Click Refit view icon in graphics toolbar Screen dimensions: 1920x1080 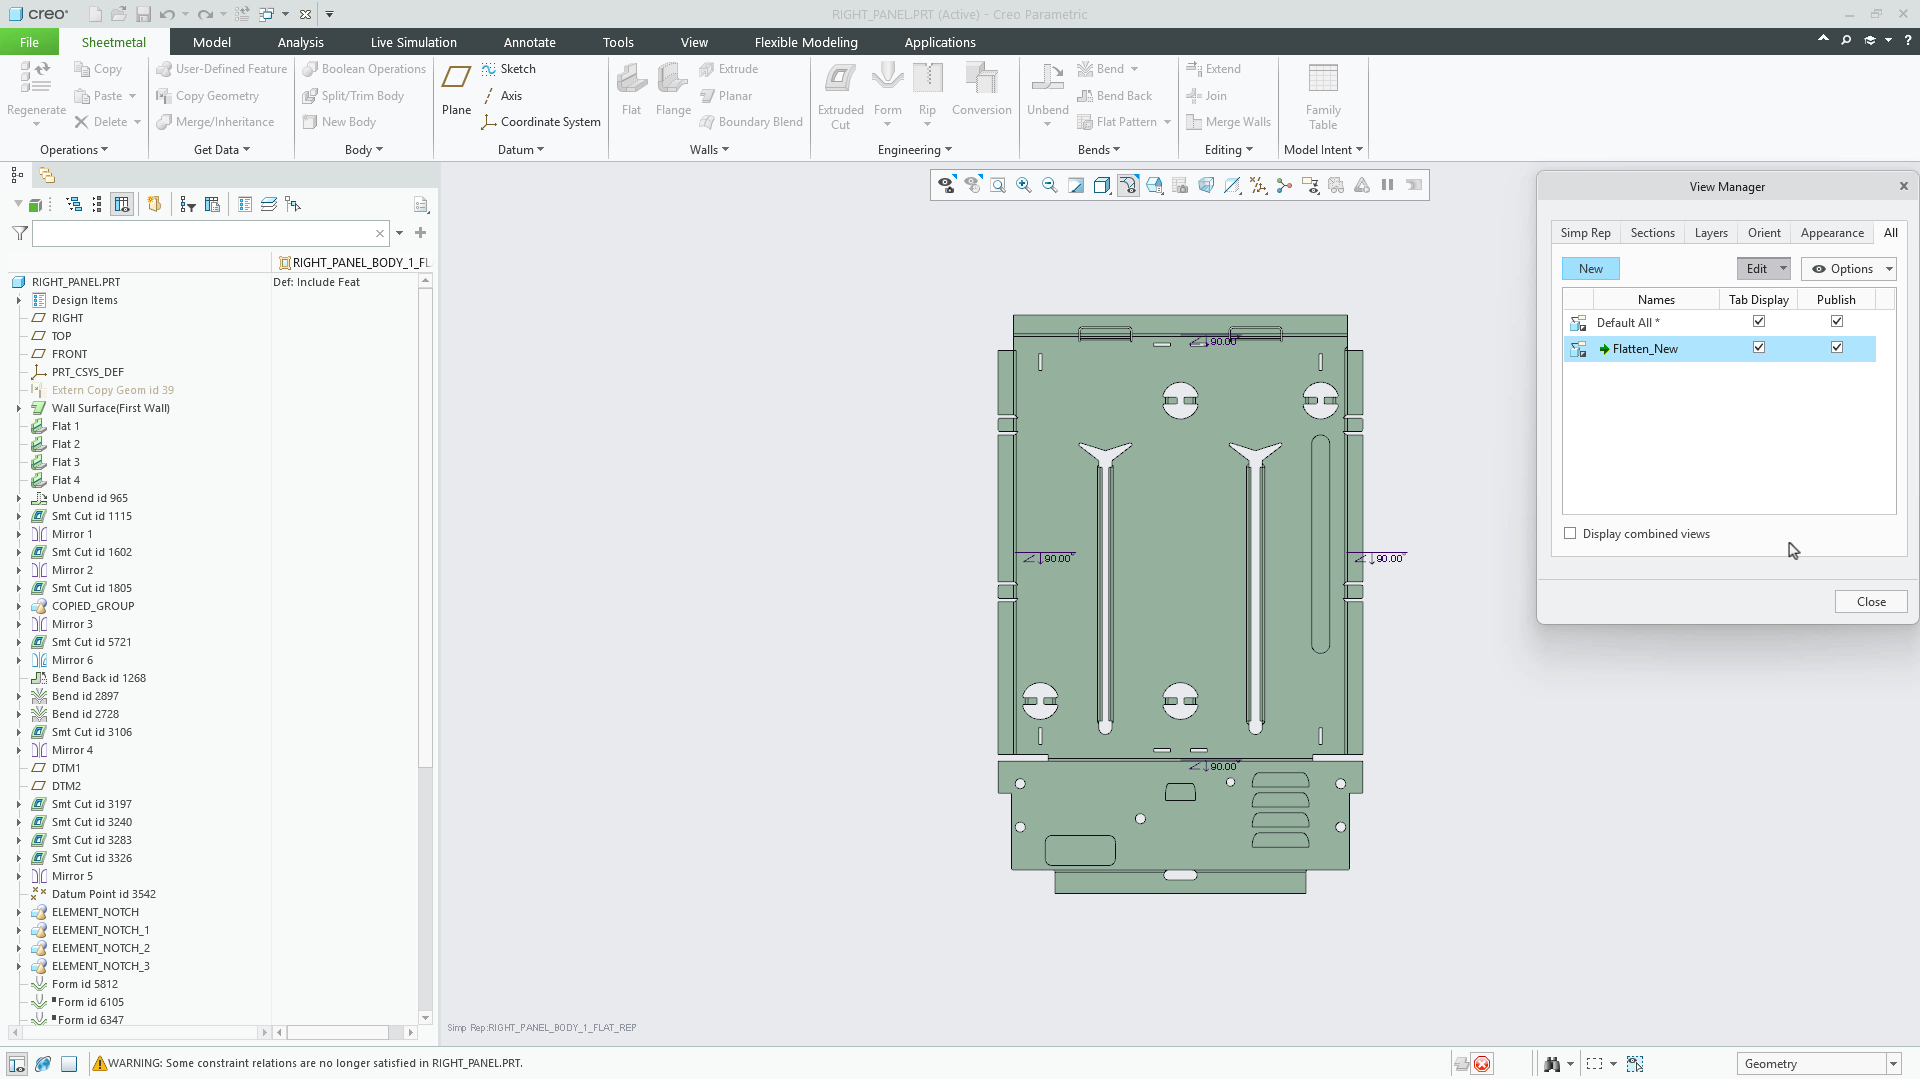[998, 185]
